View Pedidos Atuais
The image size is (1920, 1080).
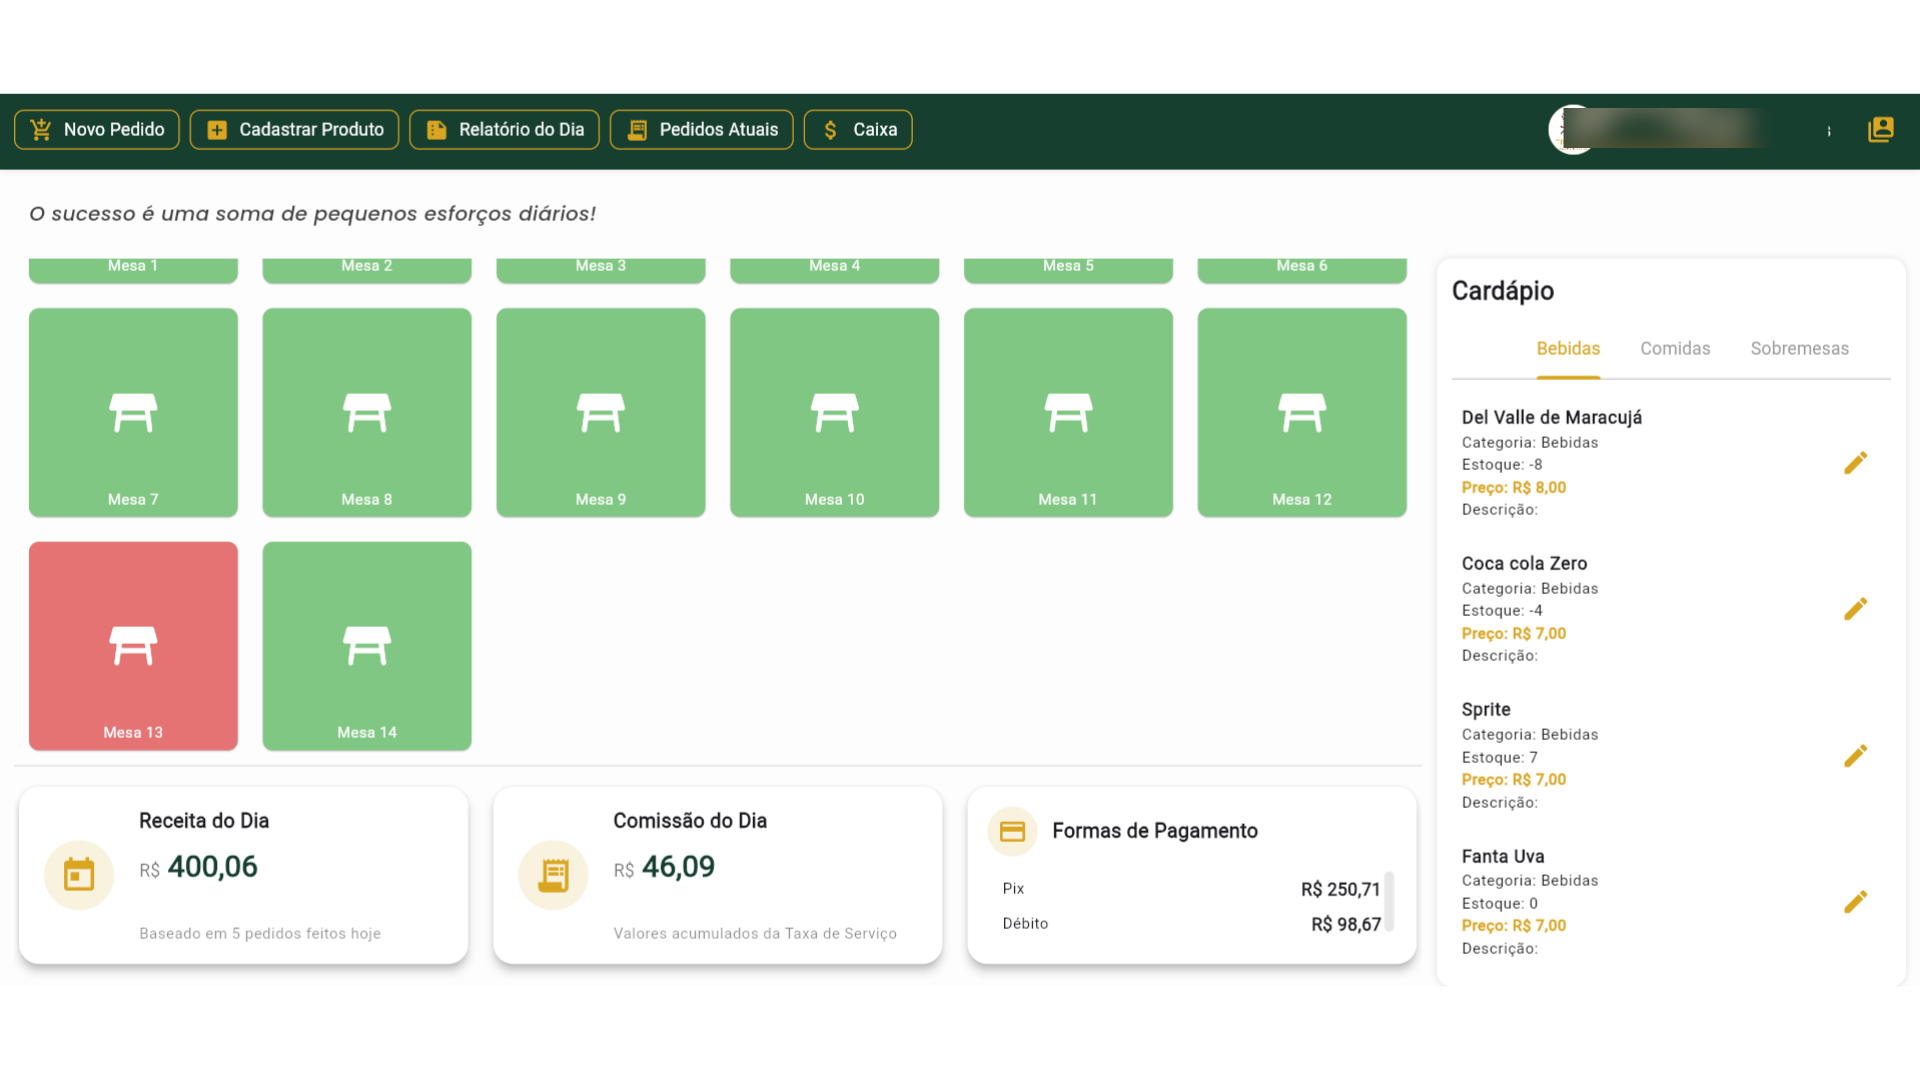tap(701, 130)
